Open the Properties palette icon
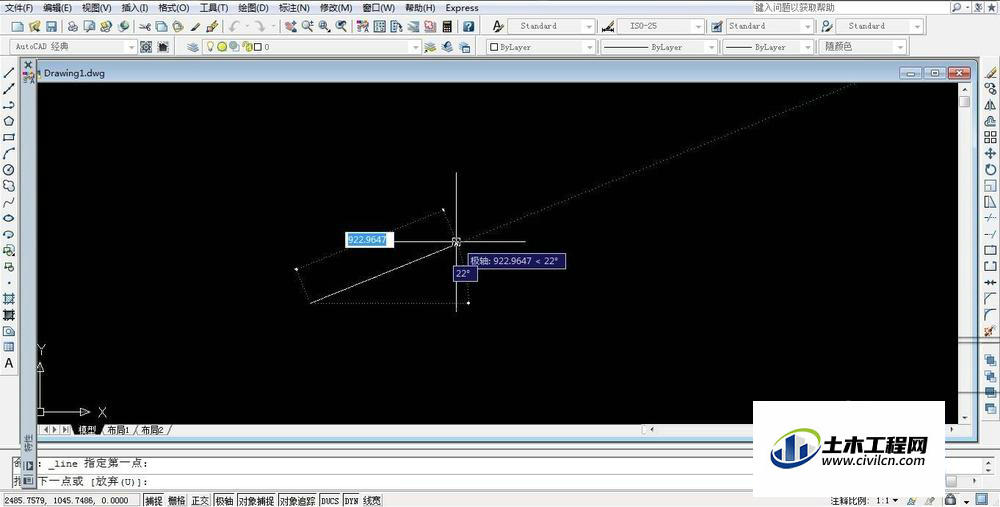1000x507 pixels. tap(363, 26)
